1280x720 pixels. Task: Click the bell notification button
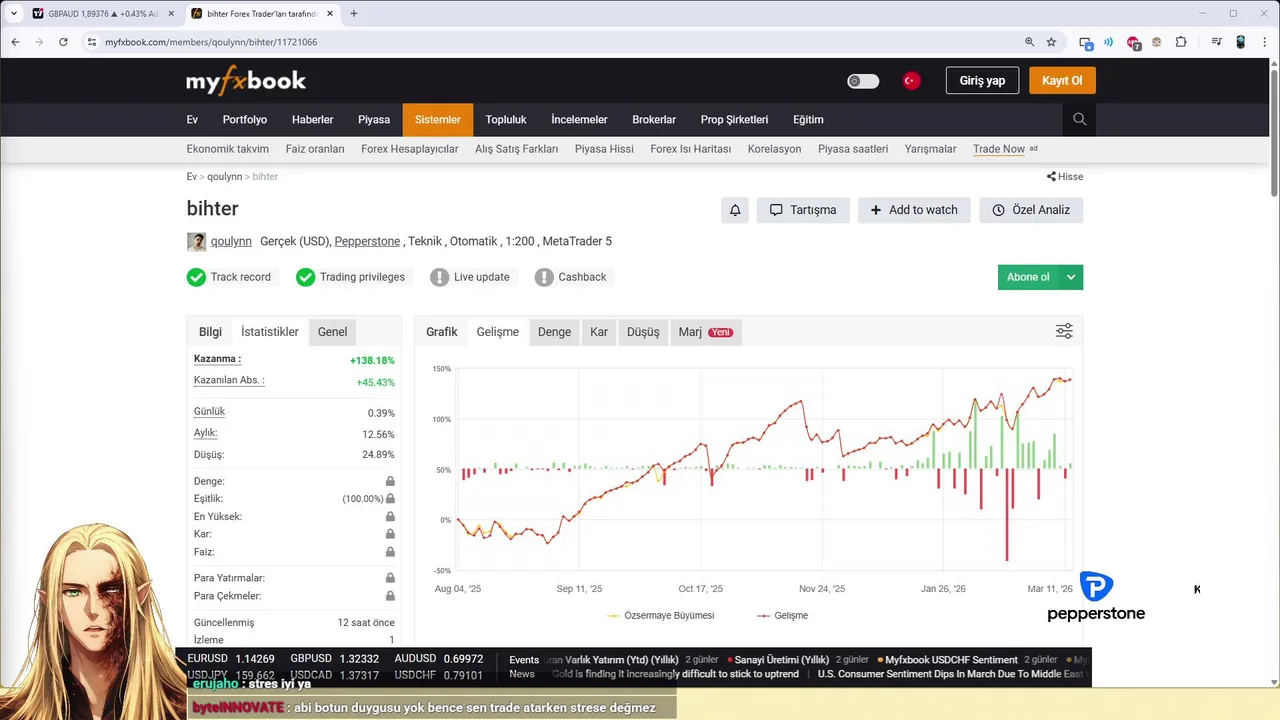click(735, 210)
